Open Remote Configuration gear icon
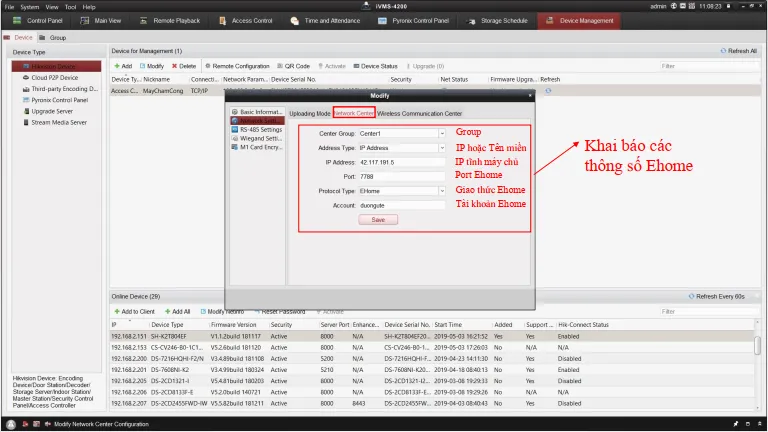 pyautogui.click(x=206, y=66)
